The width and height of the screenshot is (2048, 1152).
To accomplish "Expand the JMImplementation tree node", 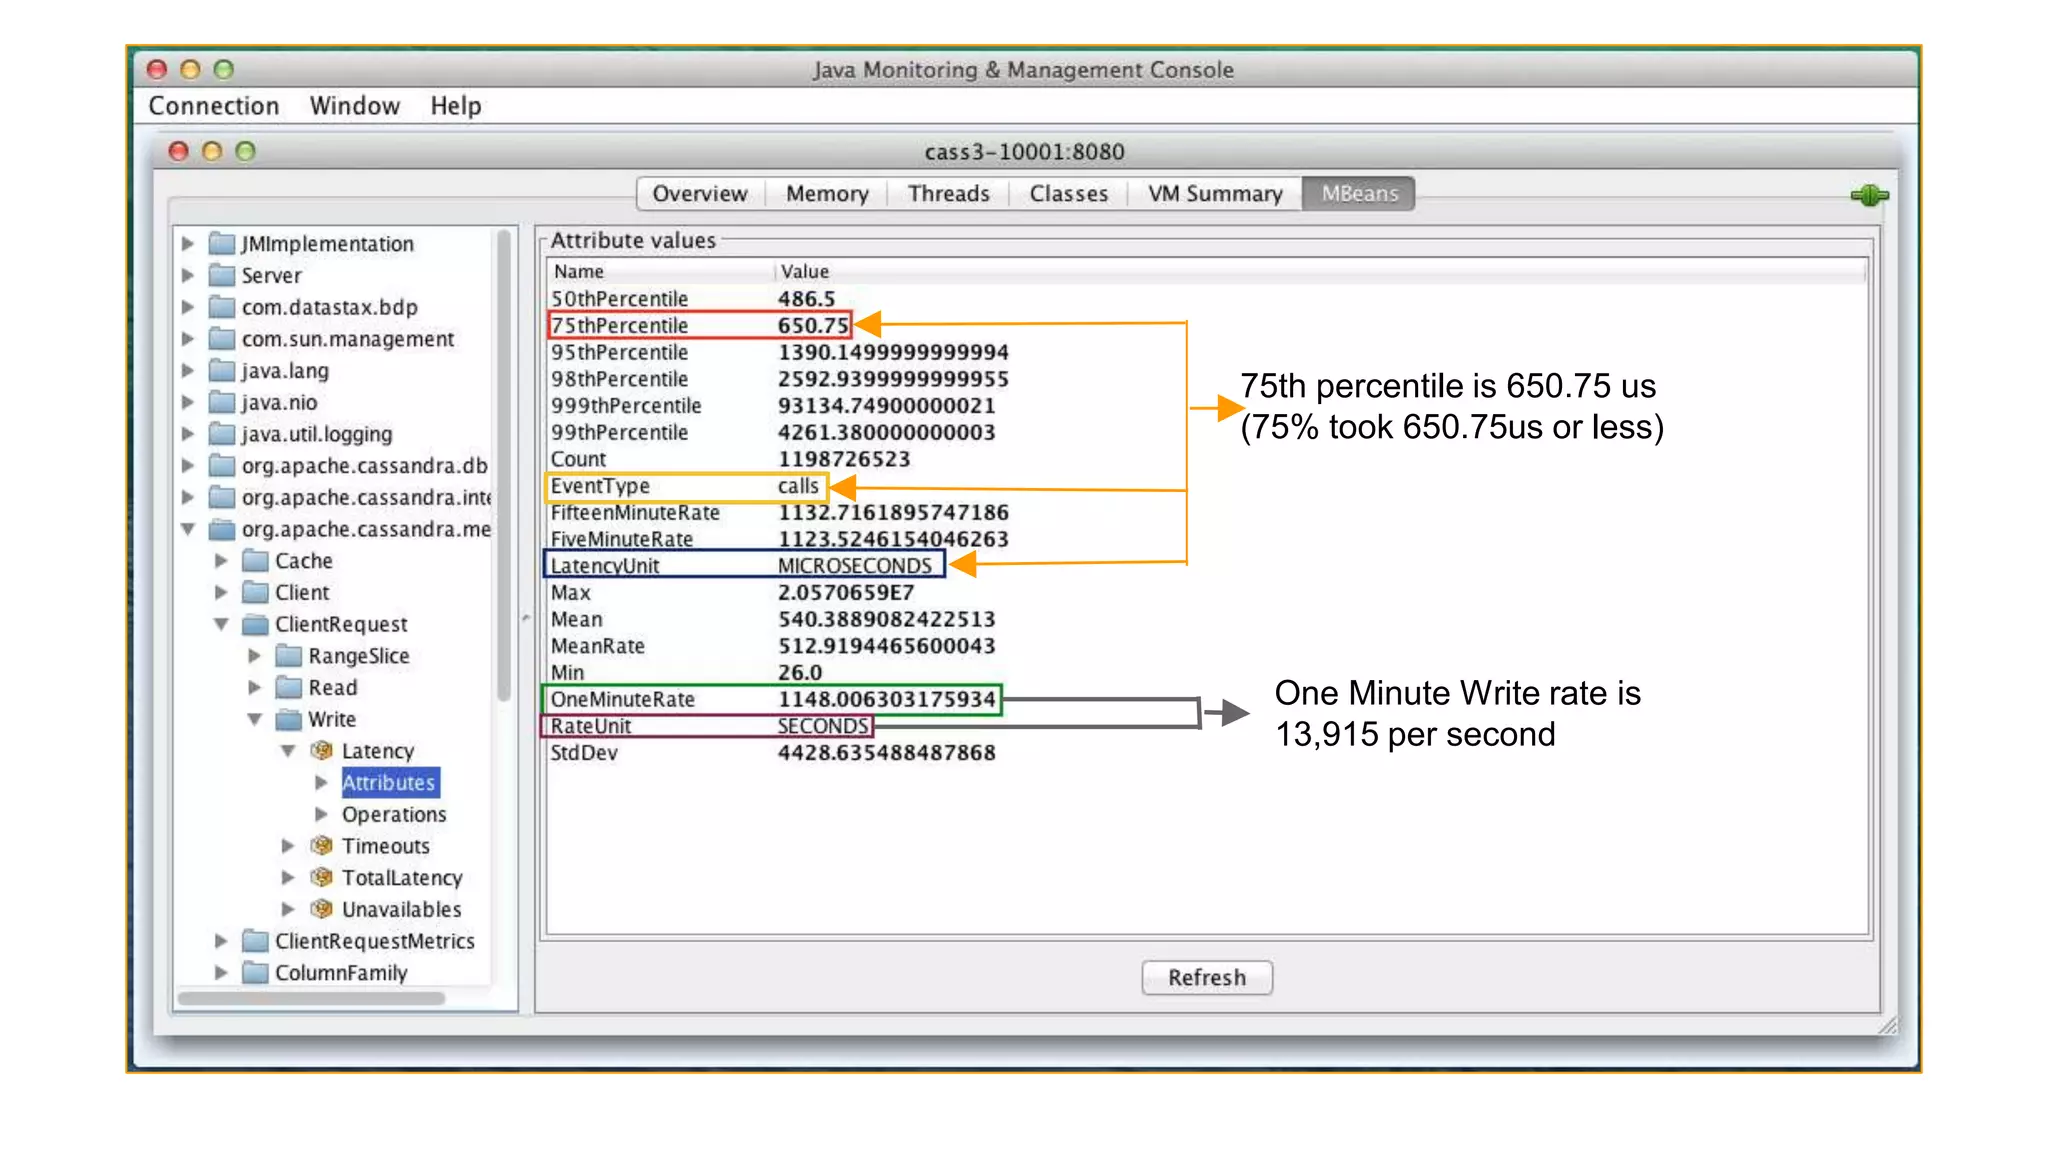I will pyautogui.click(x=187, y=243).
